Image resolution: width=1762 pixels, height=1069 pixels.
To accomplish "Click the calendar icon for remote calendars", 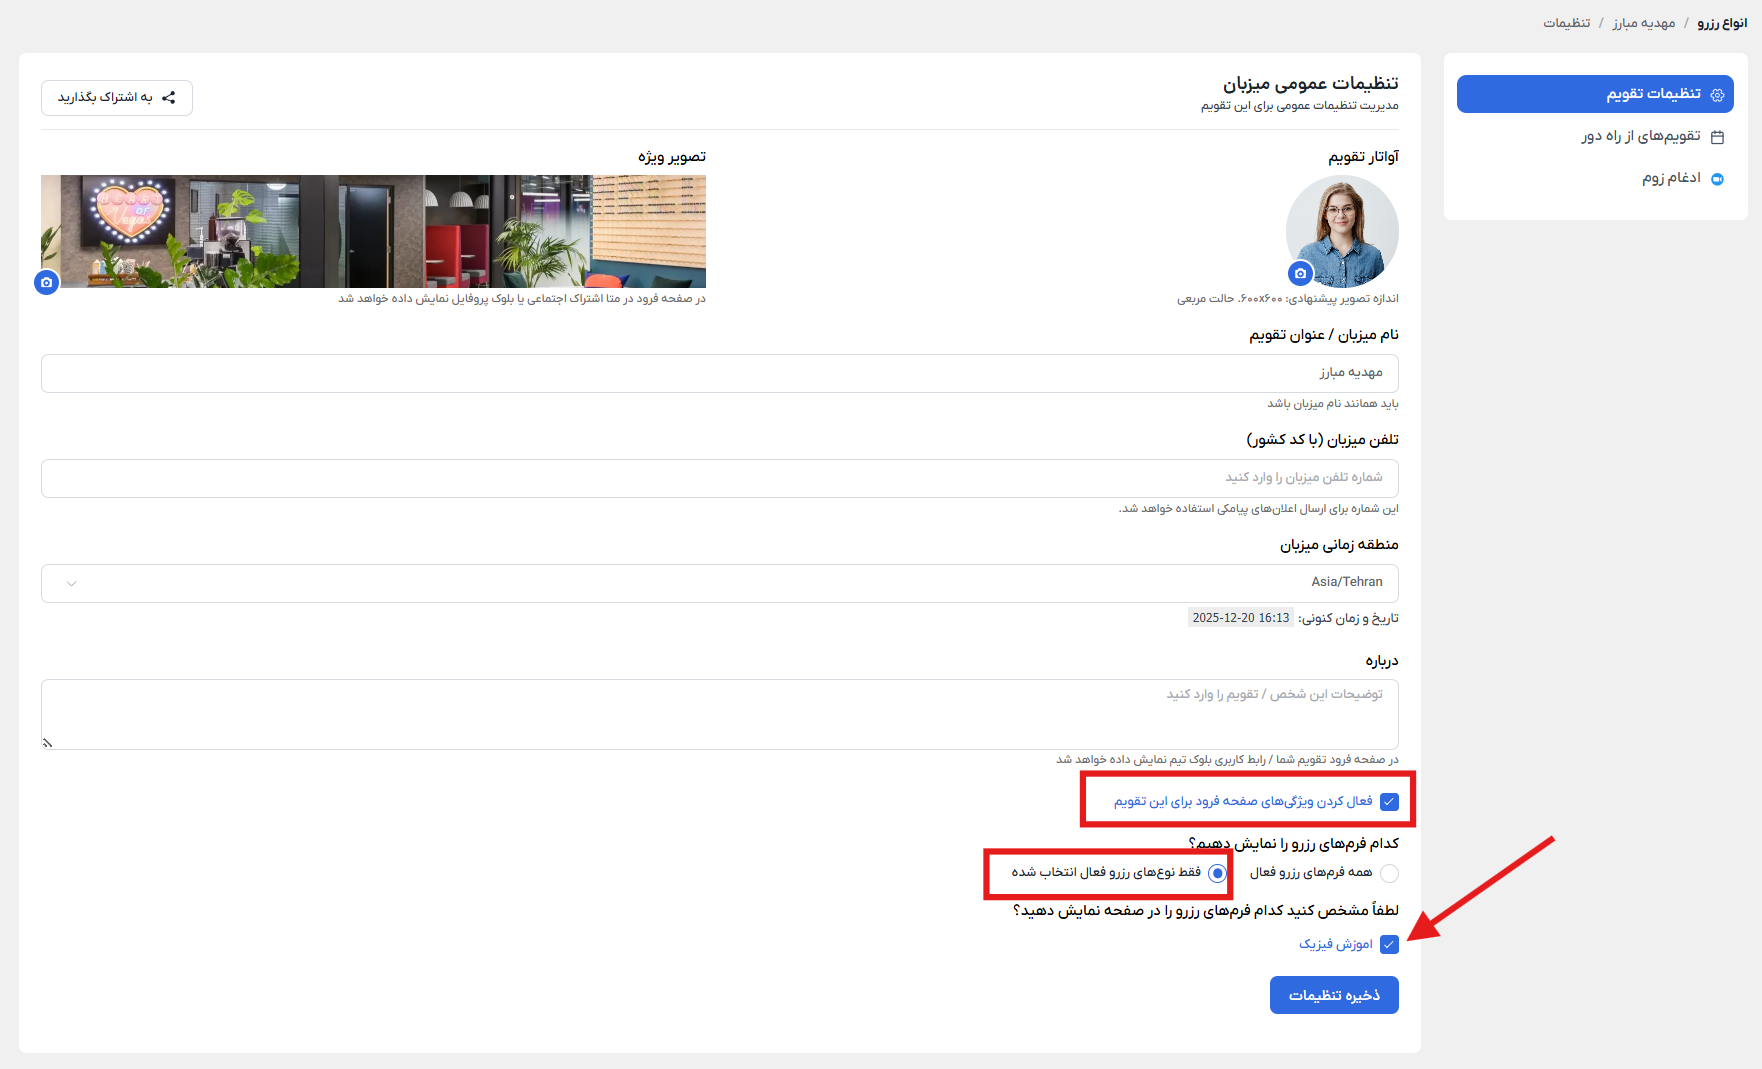I will pos(1717,137).
